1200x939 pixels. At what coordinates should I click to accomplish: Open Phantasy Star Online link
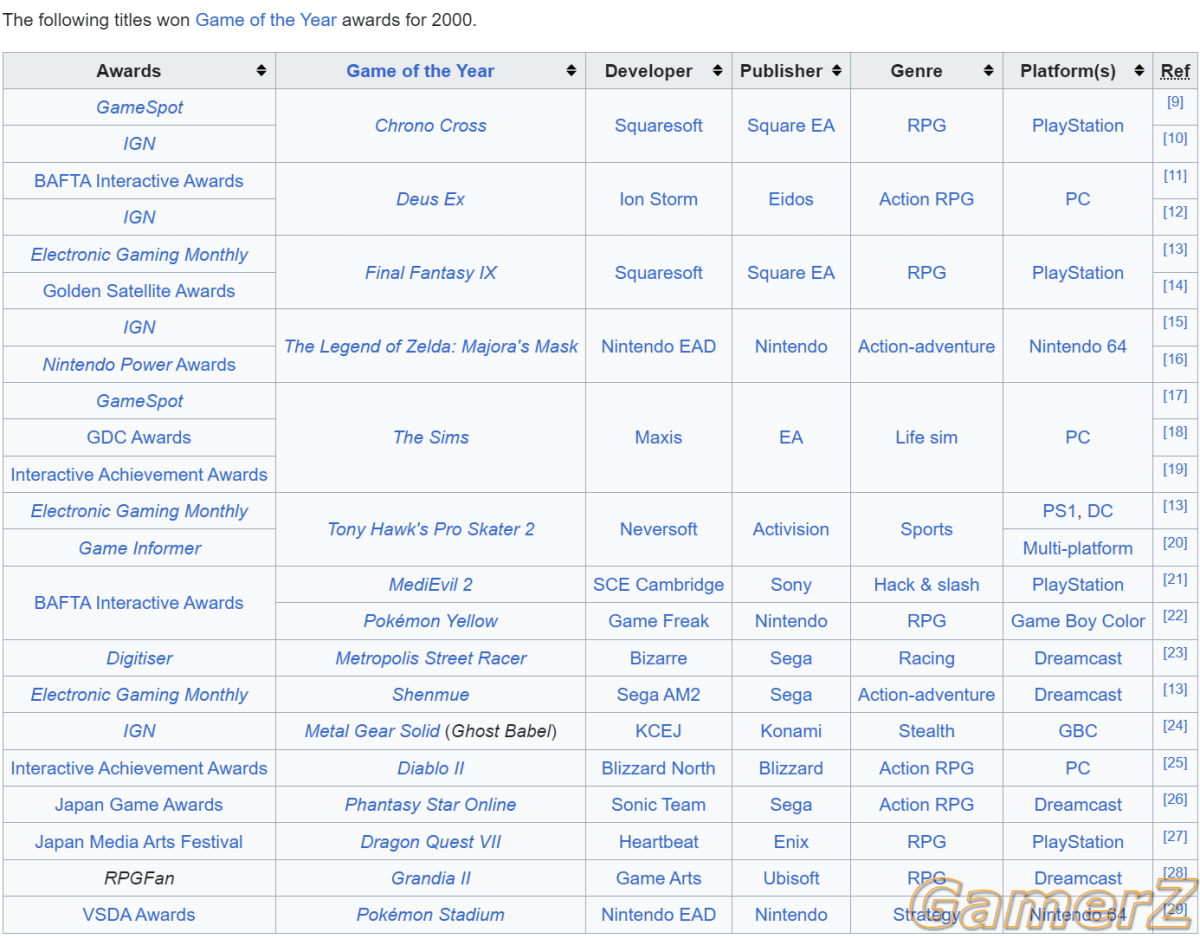(431, 805)
